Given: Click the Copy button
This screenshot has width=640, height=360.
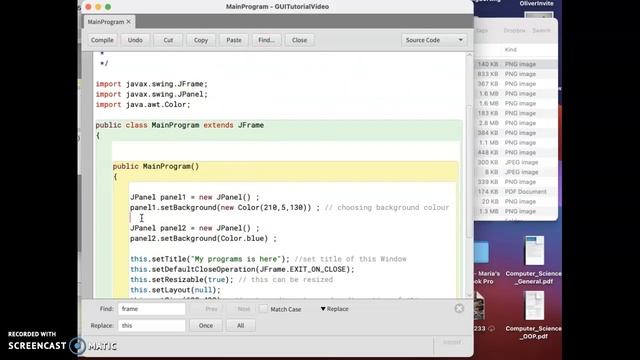Looking at the screenshot, I should pyautogui.click(x=201, y=40).
